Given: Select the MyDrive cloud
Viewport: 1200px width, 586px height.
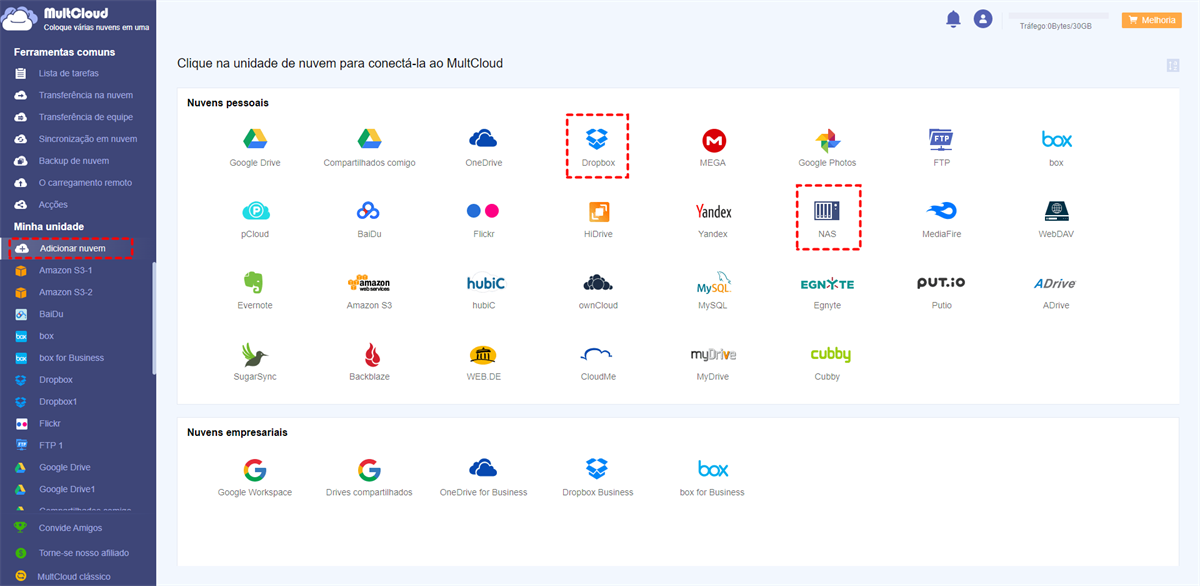Looking at the screenshot, I should click(713, 355).
